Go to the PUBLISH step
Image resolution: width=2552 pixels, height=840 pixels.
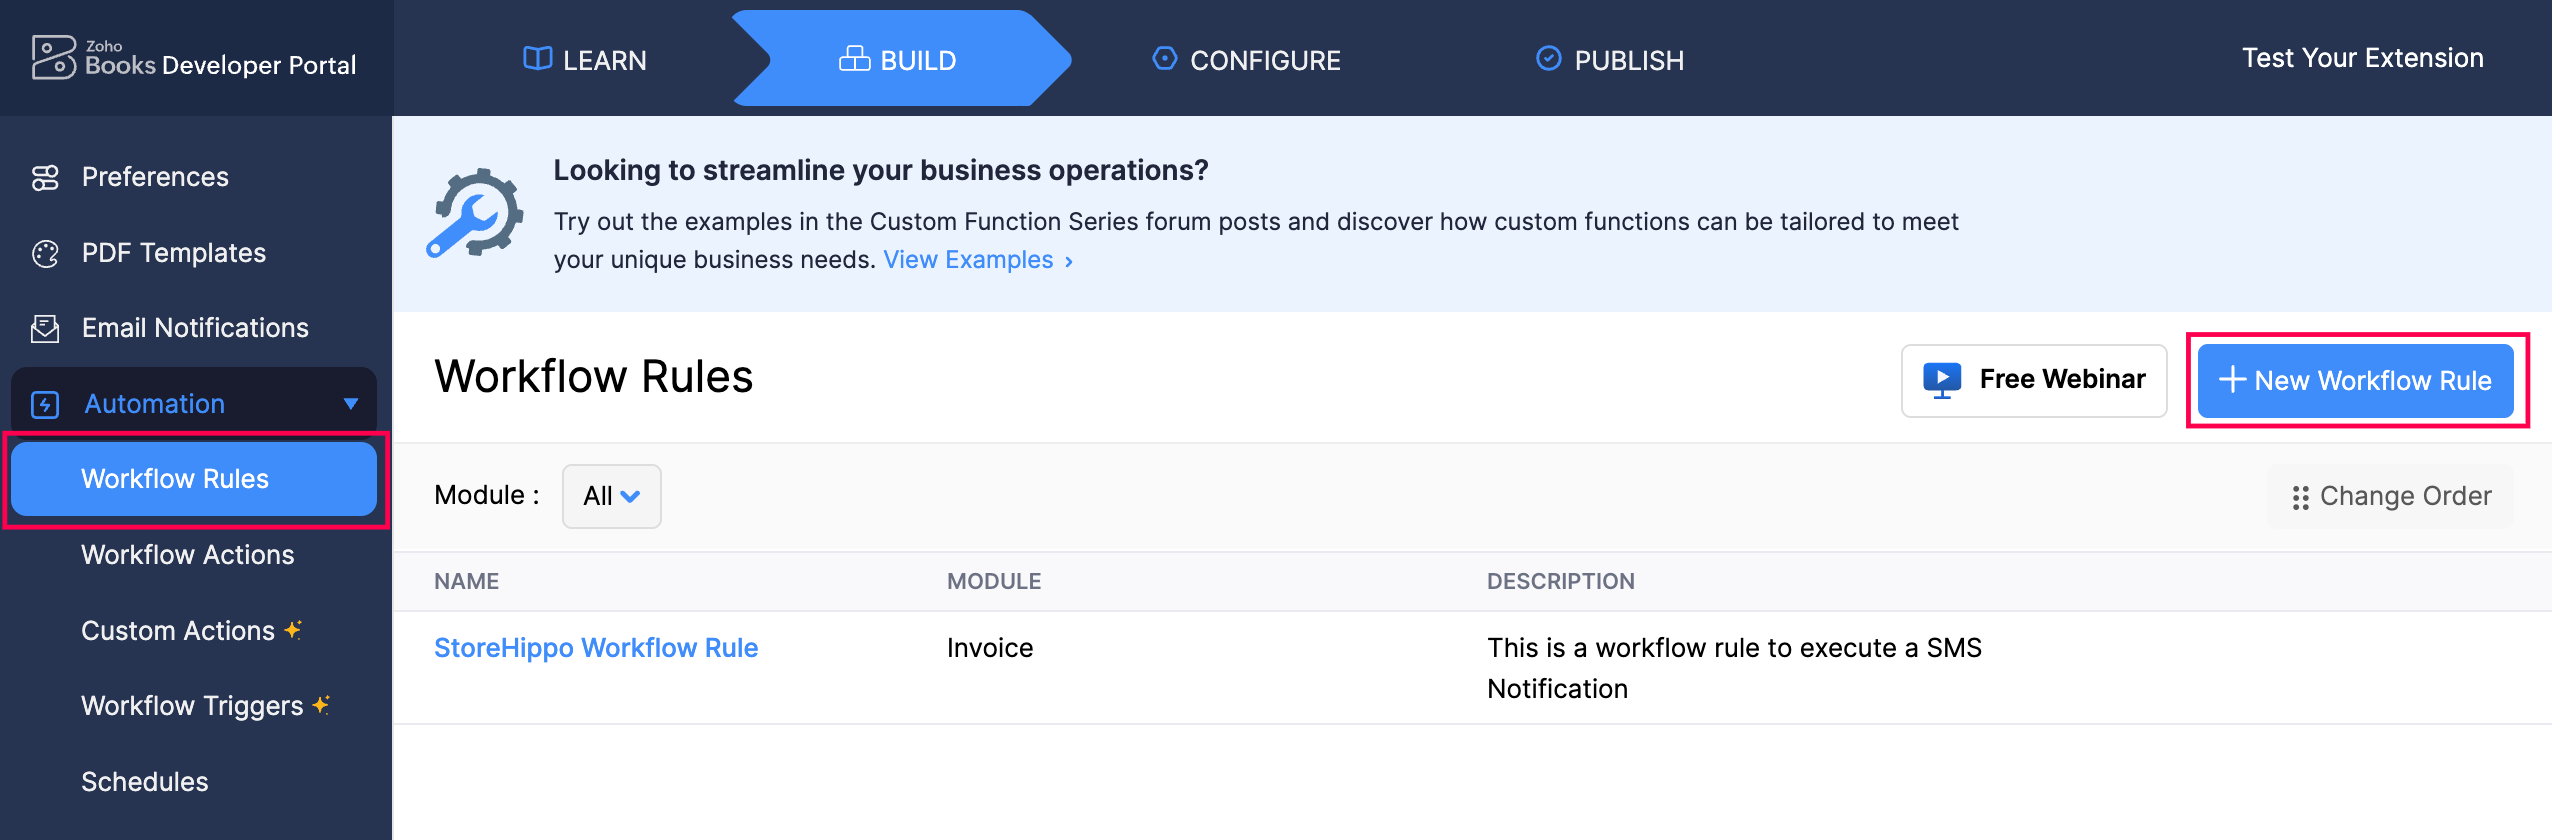click(x=1610, y=60)
